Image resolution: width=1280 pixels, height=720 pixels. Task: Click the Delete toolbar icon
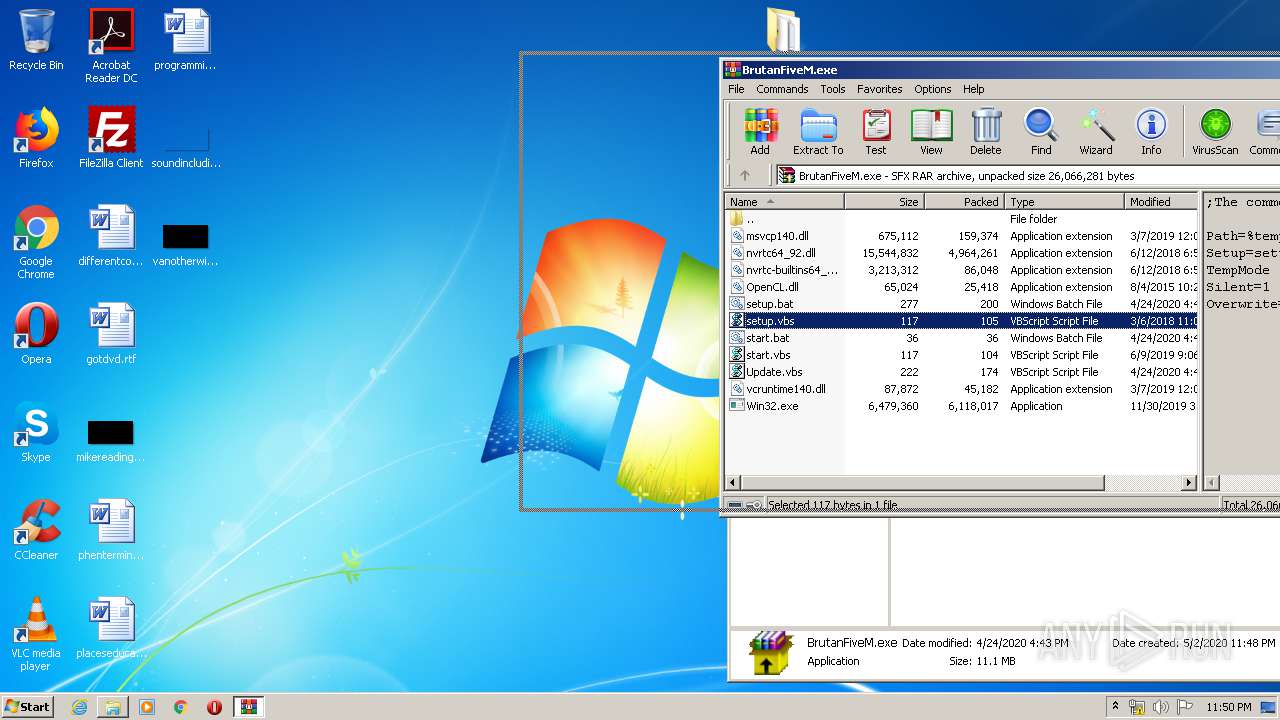pos(985,132)
